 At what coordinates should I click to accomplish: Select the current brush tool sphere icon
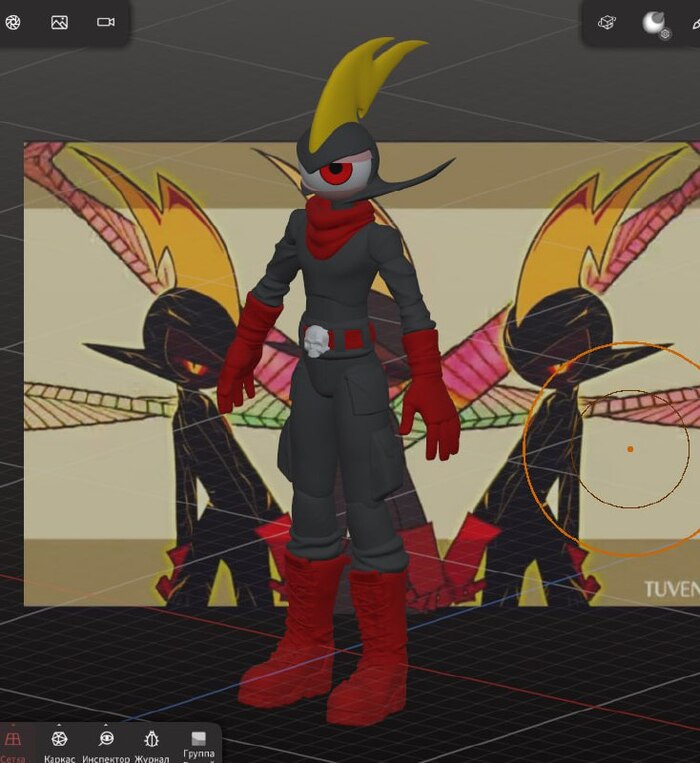tap(653, 22)
